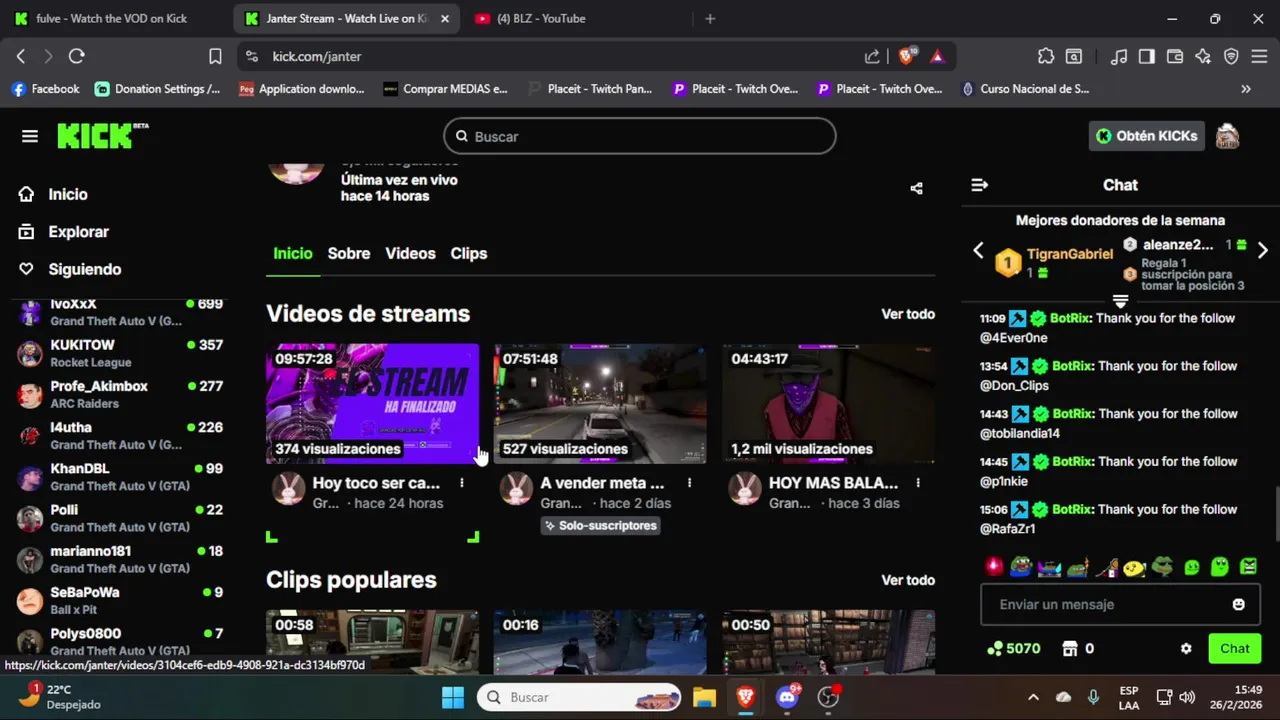Click the 5070 KICKs balance icon
Screen dimensions: 1280x720
(x=994, y=648)
